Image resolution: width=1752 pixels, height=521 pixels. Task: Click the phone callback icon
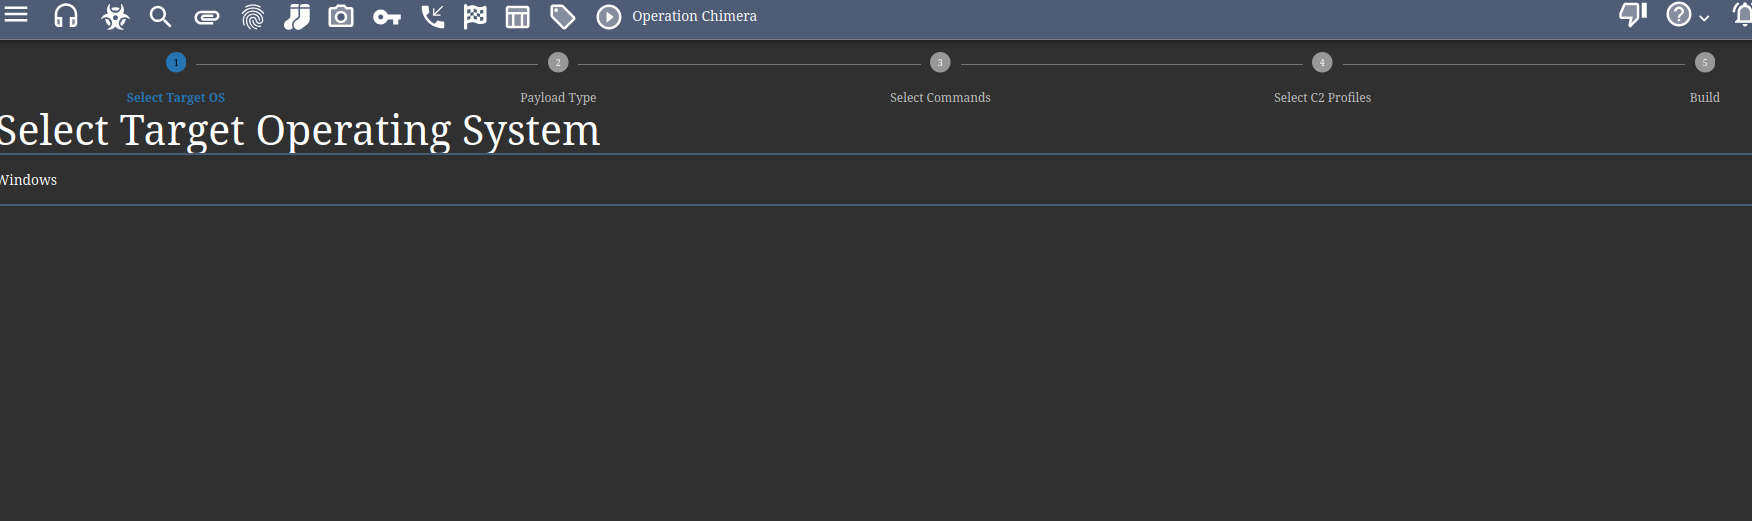coord(432,16)
